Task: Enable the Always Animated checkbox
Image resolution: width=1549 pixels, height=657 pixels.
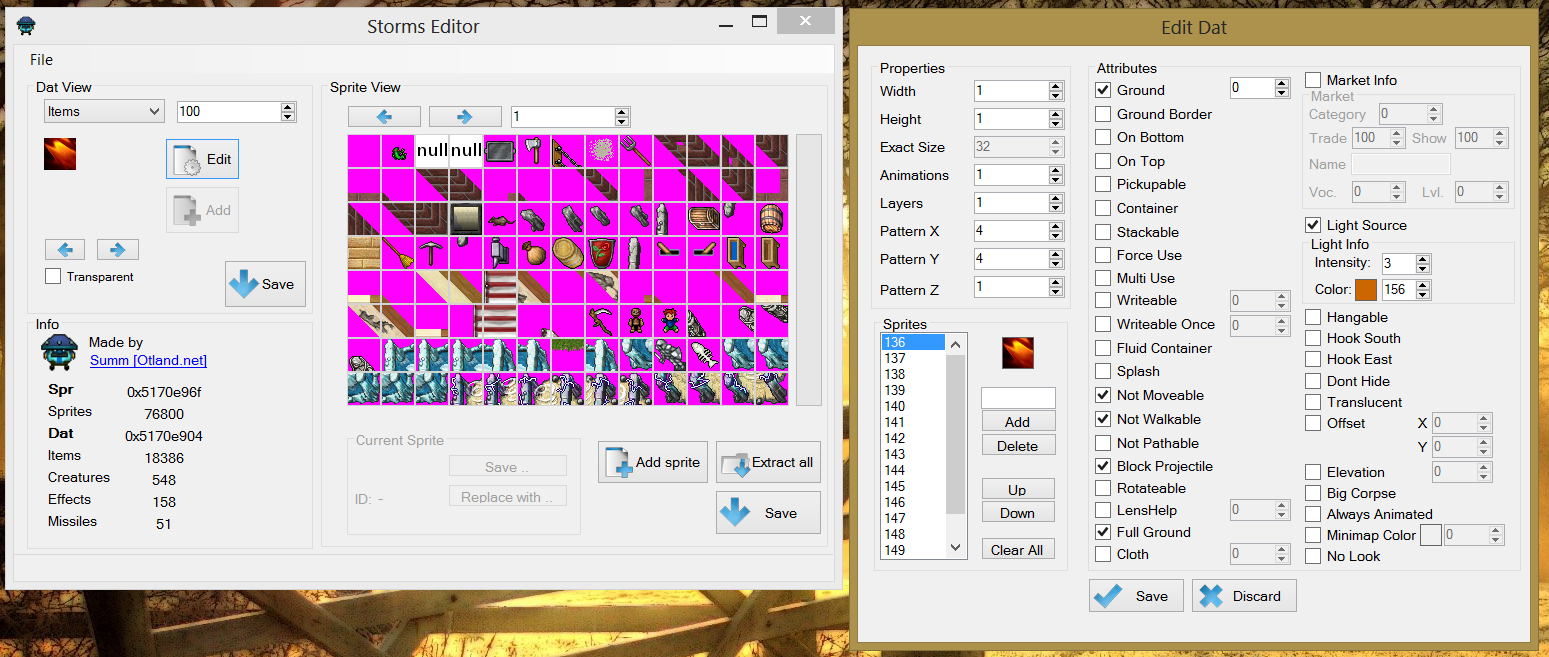Action: 1313,514
